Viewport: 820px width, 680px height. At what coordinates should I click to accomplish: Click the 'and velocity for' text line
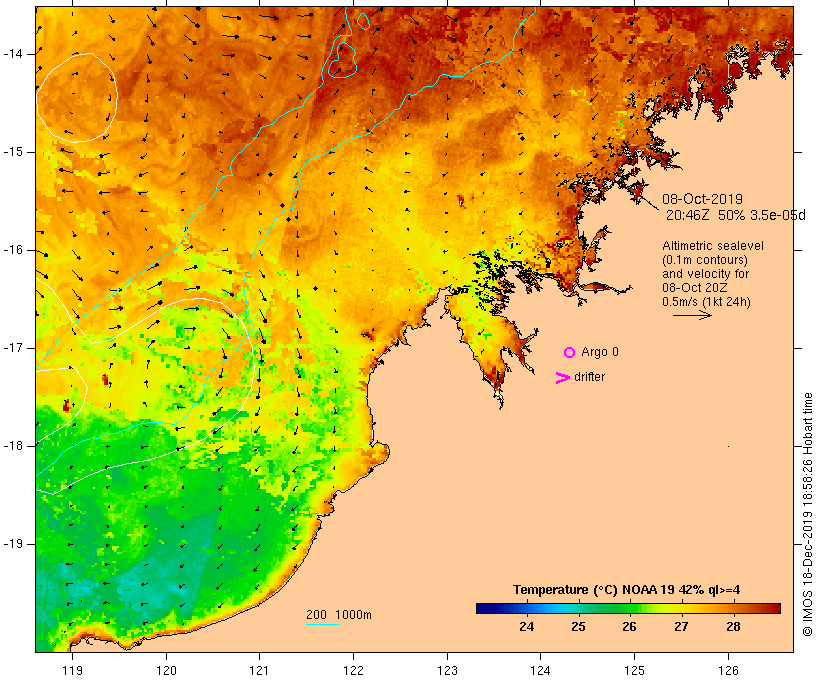pos(705,274)
